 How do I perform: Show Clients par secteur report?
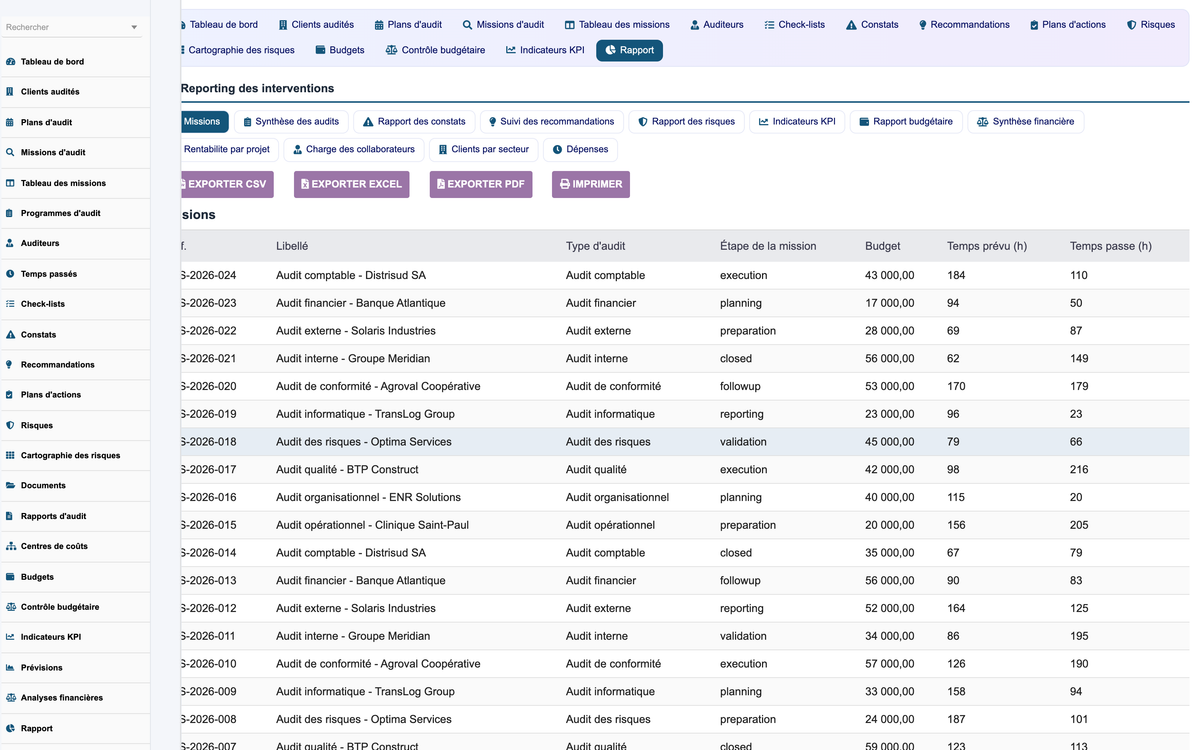(x=483, y=150)
